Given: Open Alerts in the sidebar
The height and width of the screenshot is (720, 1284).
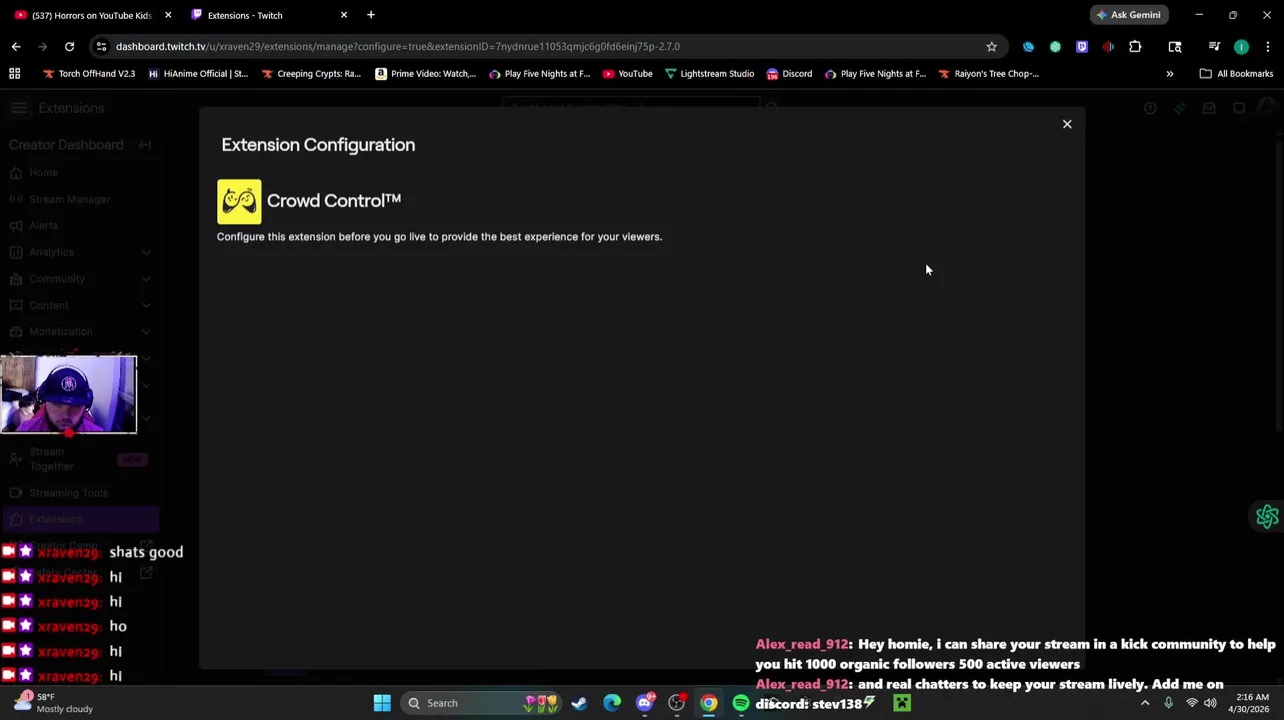Looking at the screenshot, I should [x=80, y=225].
